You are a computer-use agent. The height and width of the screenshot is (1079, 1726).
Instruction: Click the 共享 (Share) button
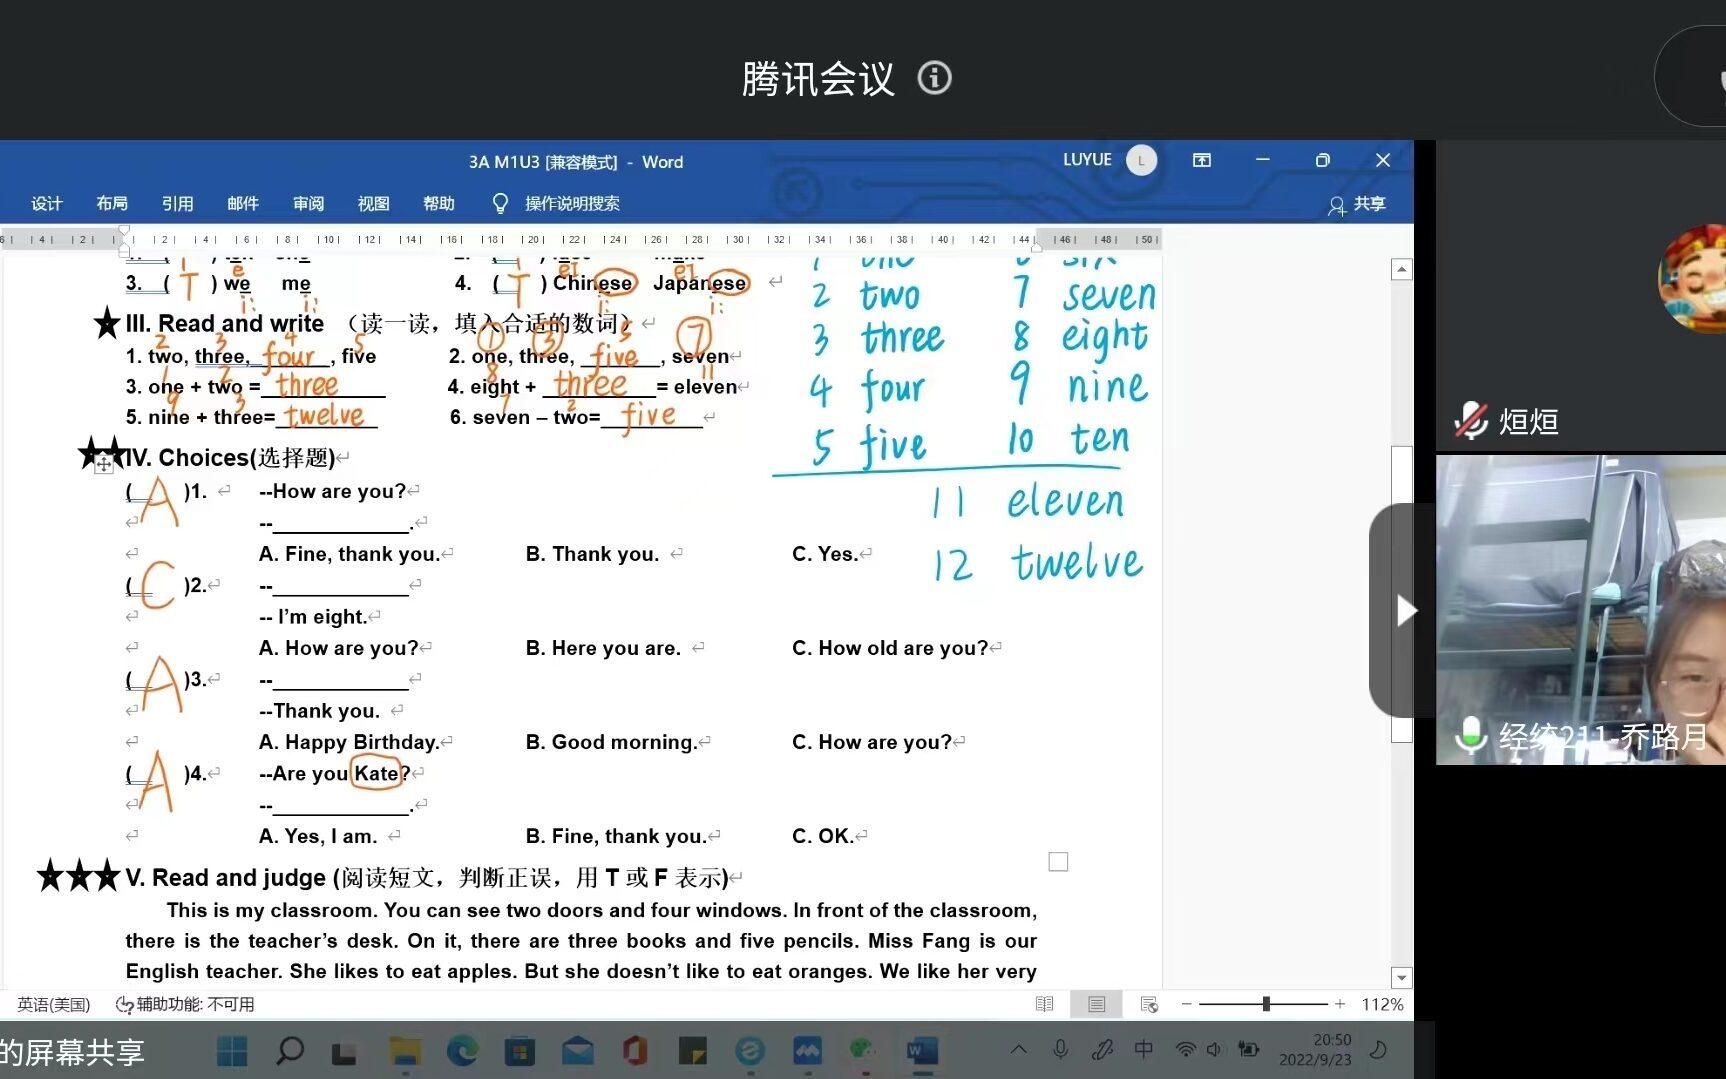coord(1357,204)
